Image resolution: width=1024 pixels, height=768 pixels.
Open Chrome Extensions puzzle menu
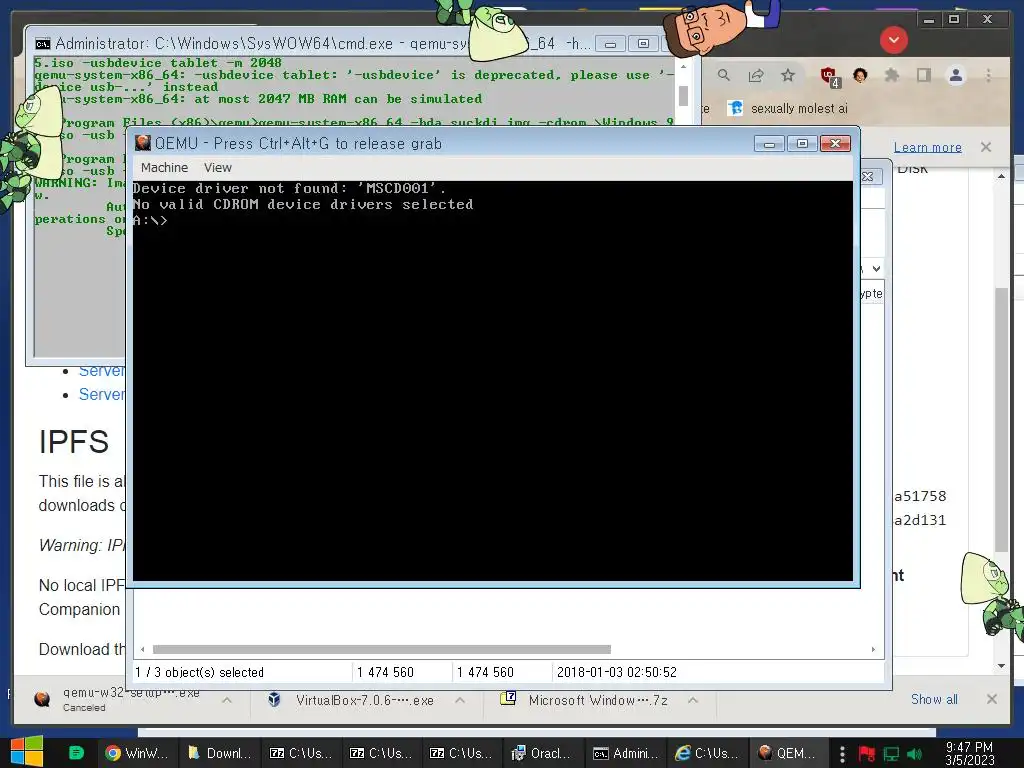(x=891, y=75)
